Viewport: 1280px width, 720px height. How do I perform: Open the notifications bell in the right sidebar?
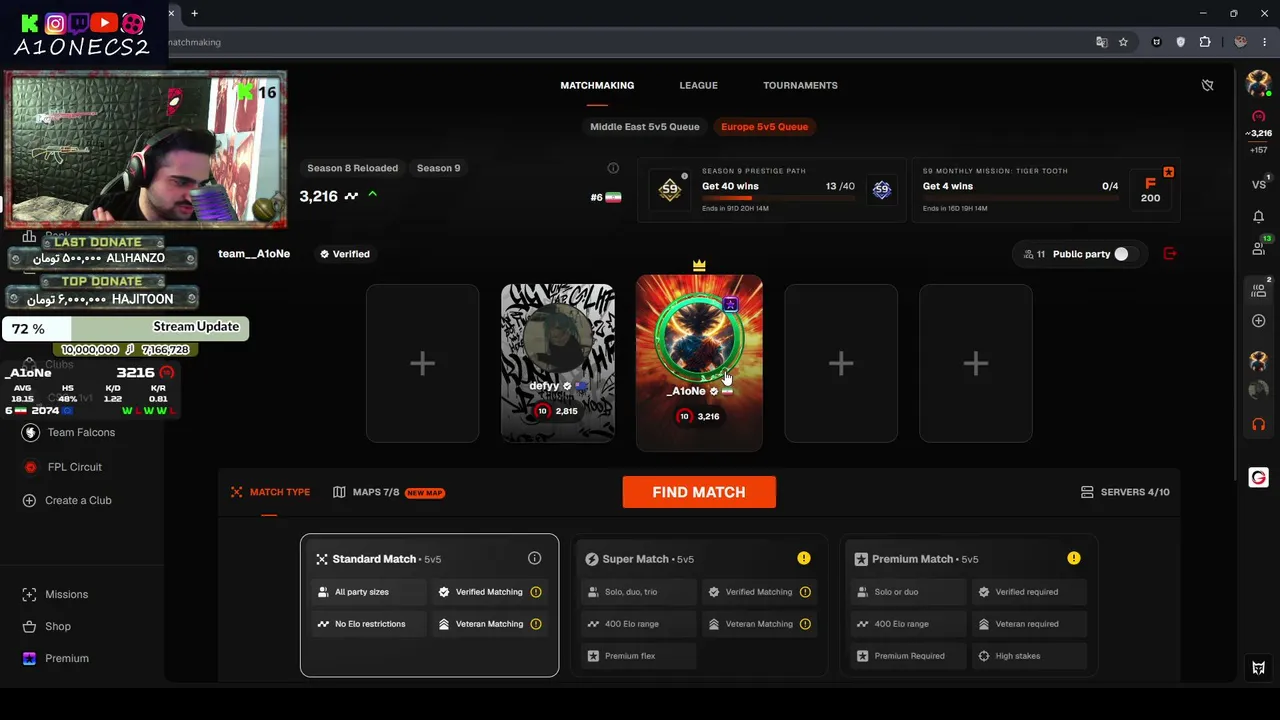pos(1258,216)
